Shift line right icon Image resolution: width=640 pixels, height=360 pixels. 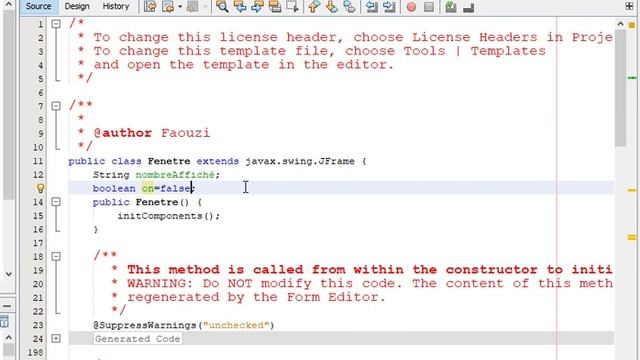pyautogui.click(x=389, y=7)
